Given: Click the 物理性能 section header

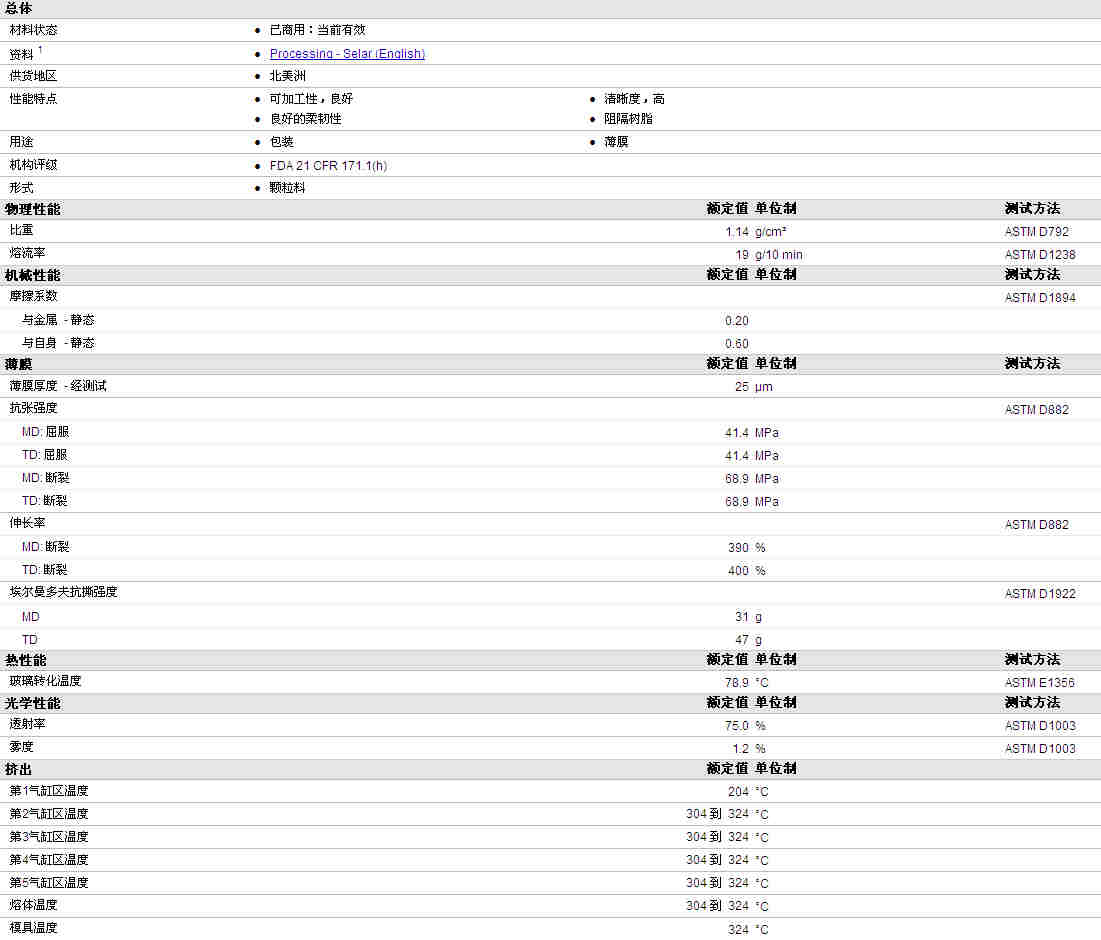Looking at the screenshot, I should tap(32, 209).
